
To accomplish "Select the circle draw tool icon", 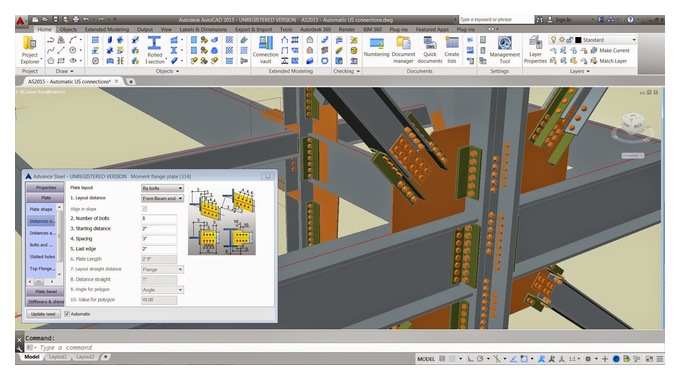I will [x=73, y=50].
